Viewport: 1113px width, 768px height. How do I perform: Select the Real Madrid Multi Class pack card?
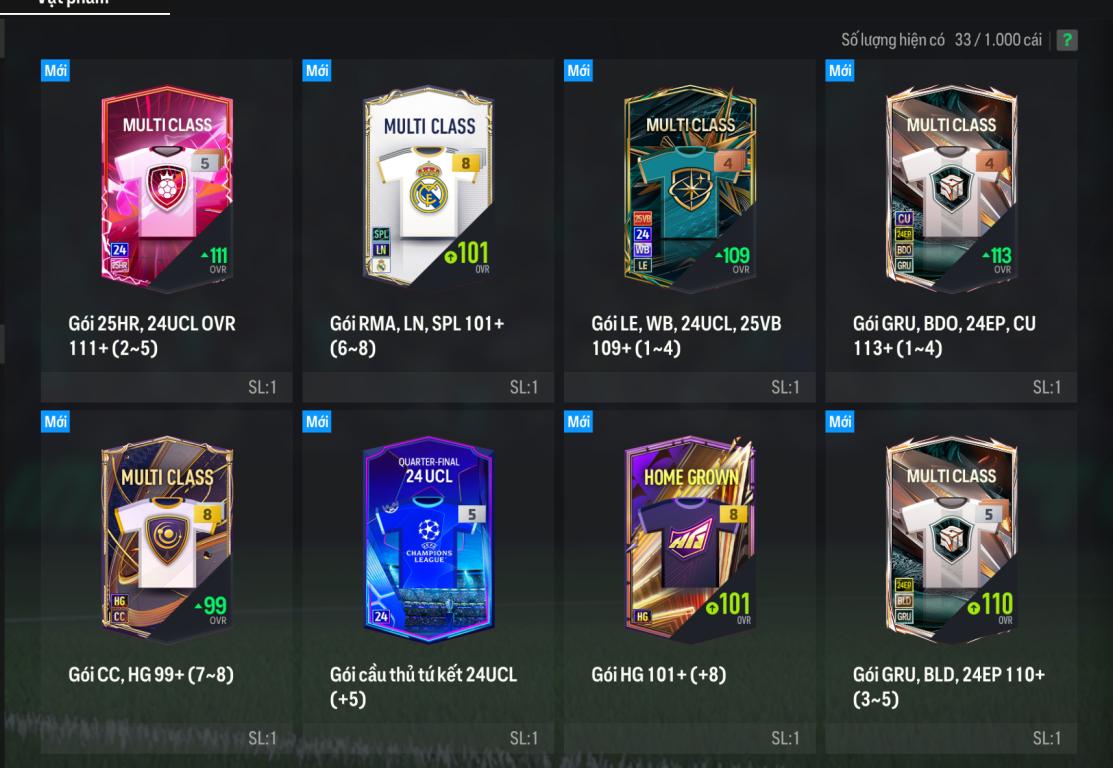coord(428,187)
